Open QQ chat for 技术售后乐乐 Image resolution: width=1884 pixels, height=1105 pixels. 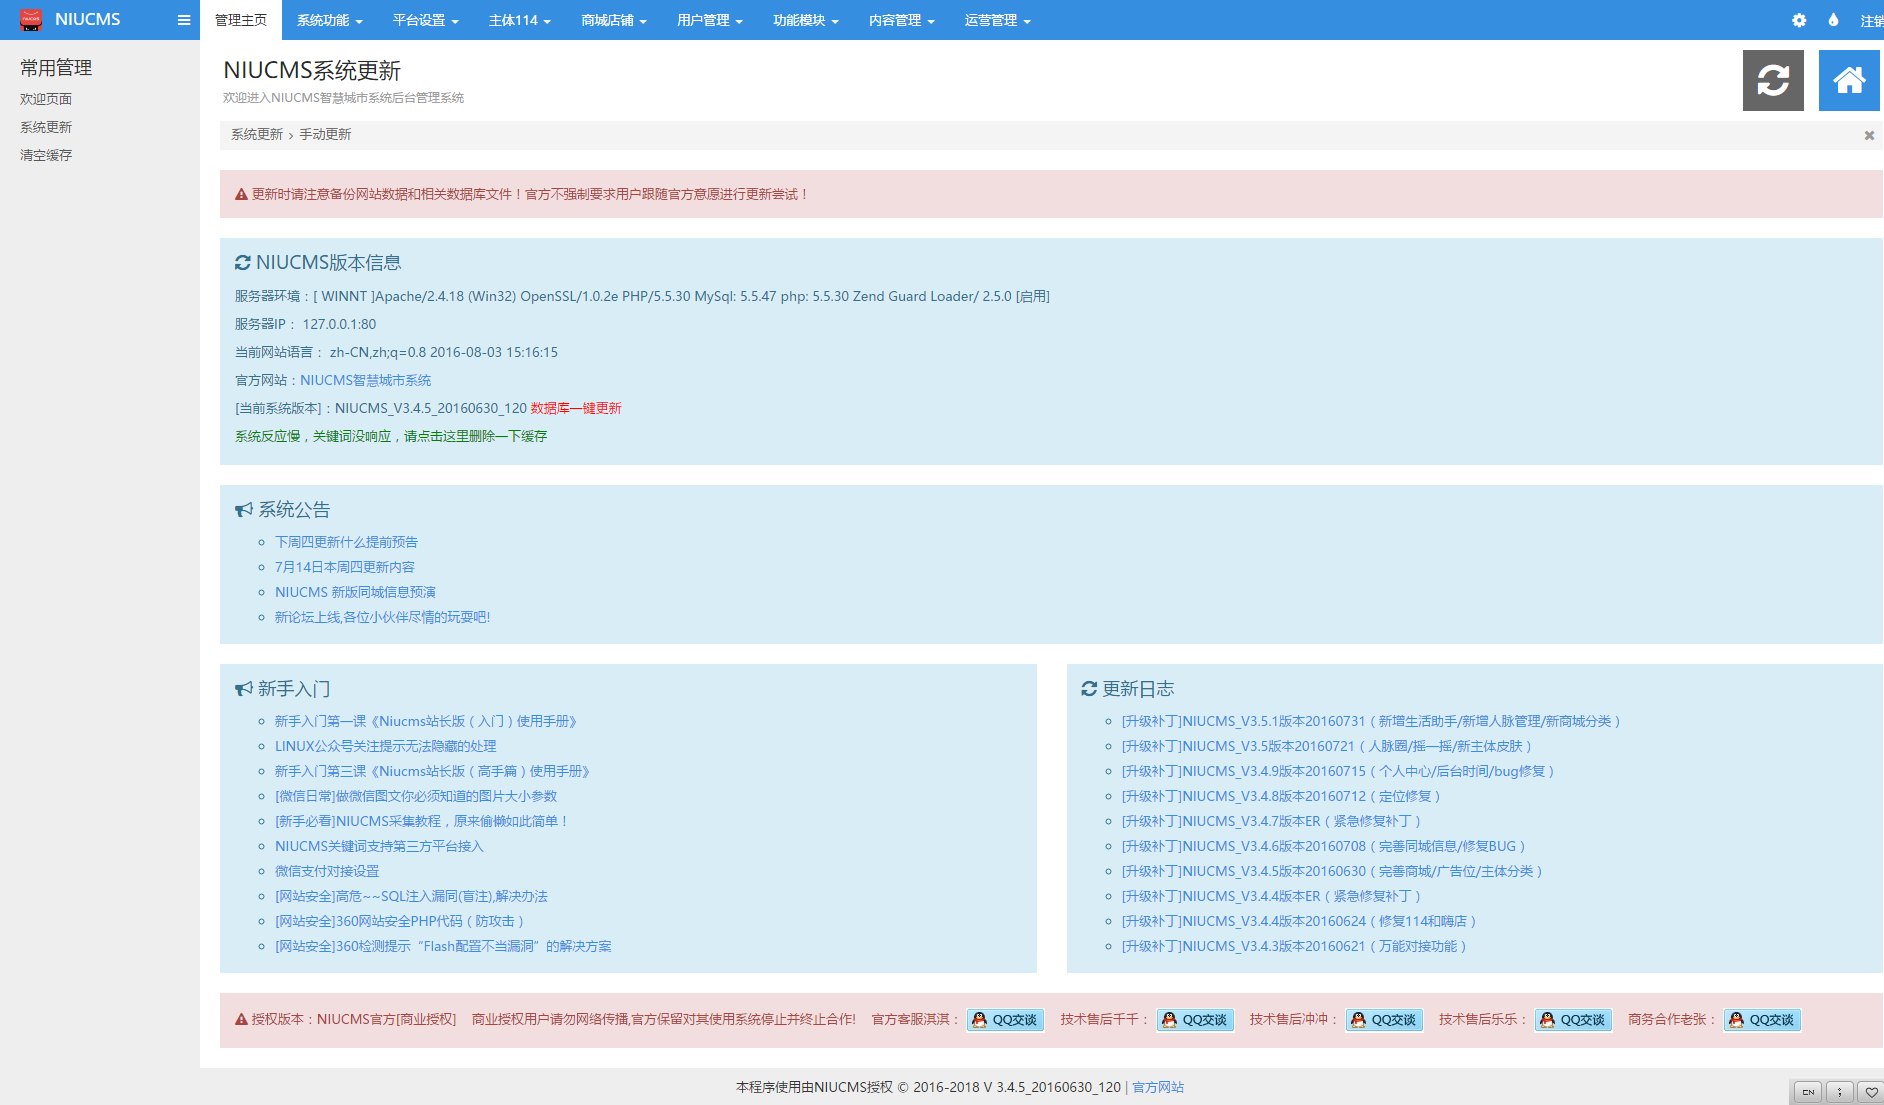click(x=1573, y=1020)
